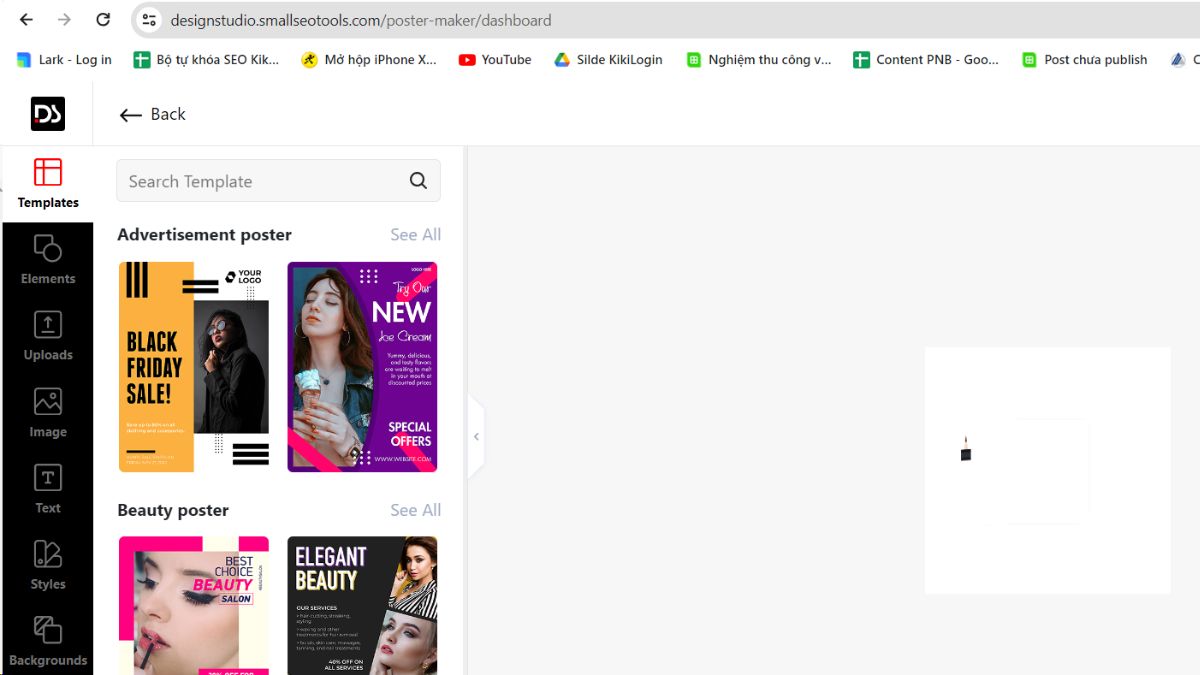Image resolution: width=1200 pixels, height=675 pixels.
Task: Choose the Black Friday Sale poster template
Action: (x=194, y=367)
